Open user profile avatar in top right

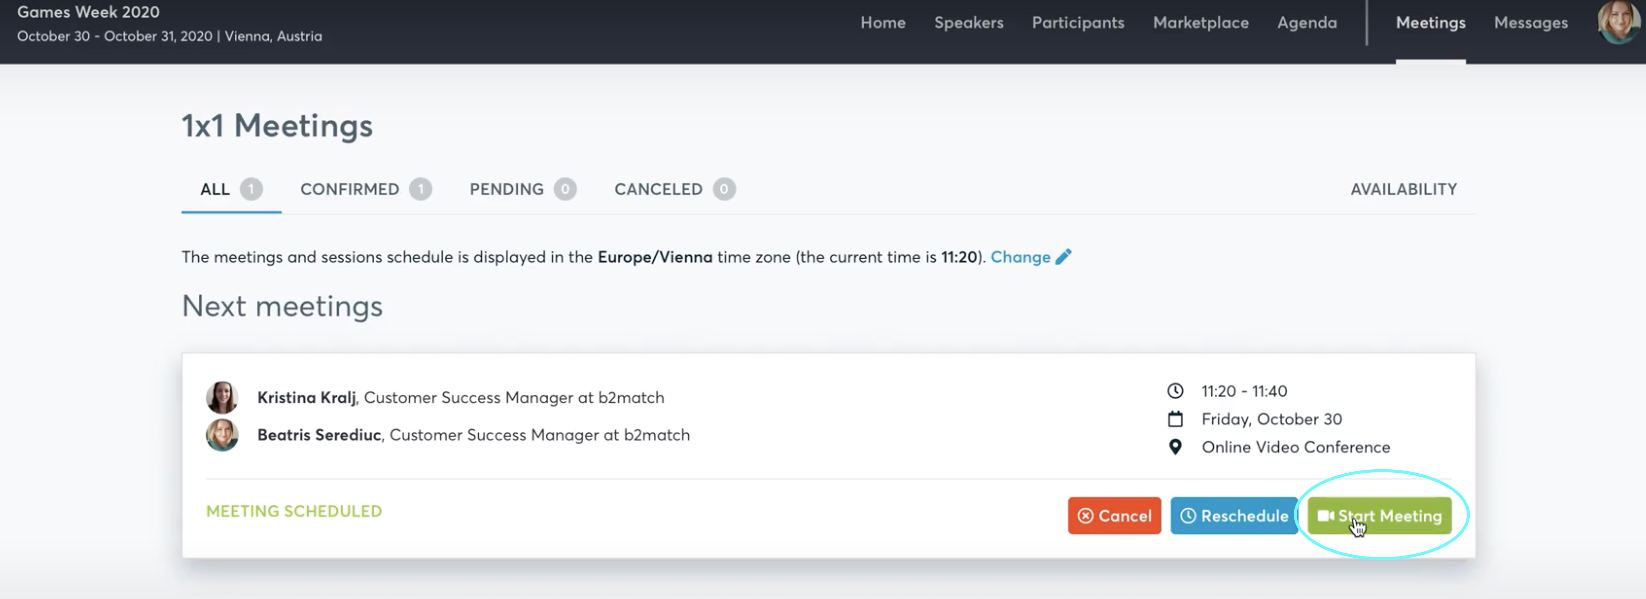[x=1618, y=22]
